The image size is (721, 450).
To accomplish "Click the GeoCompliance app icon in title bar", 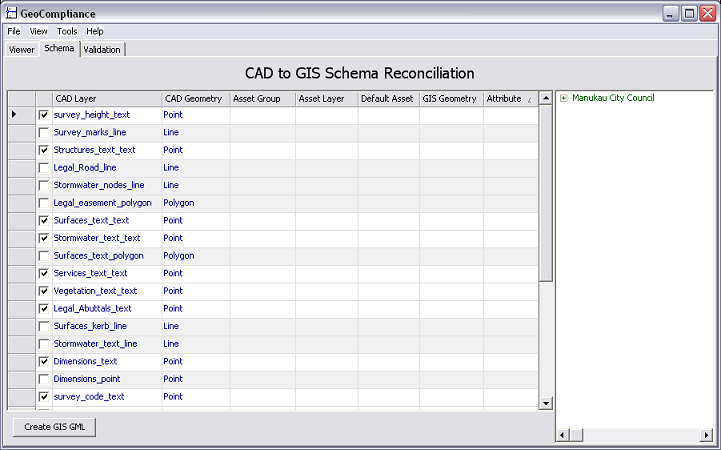I will (11, 13).
